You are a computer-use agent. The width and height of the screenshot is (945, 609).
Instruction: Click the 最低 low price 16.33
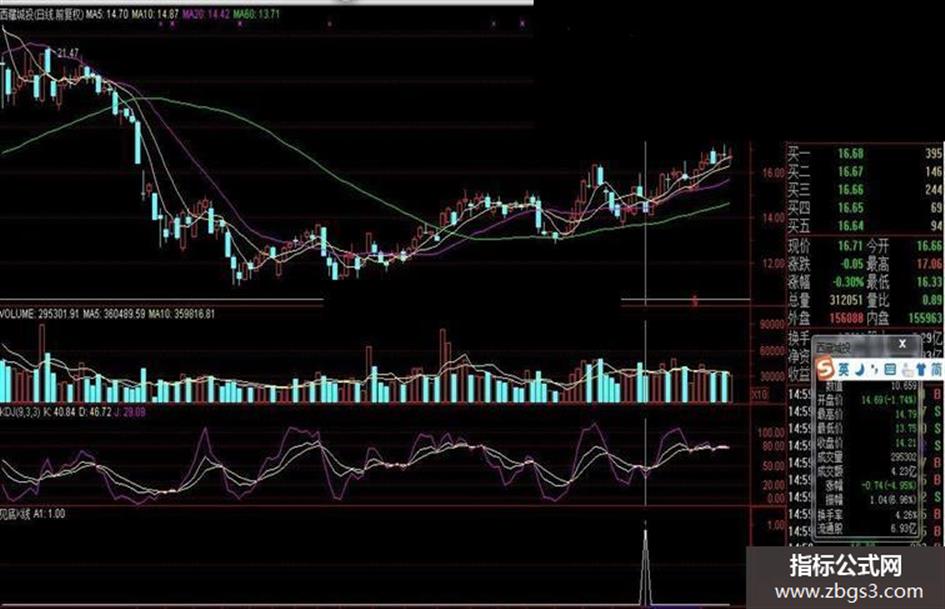929,282
